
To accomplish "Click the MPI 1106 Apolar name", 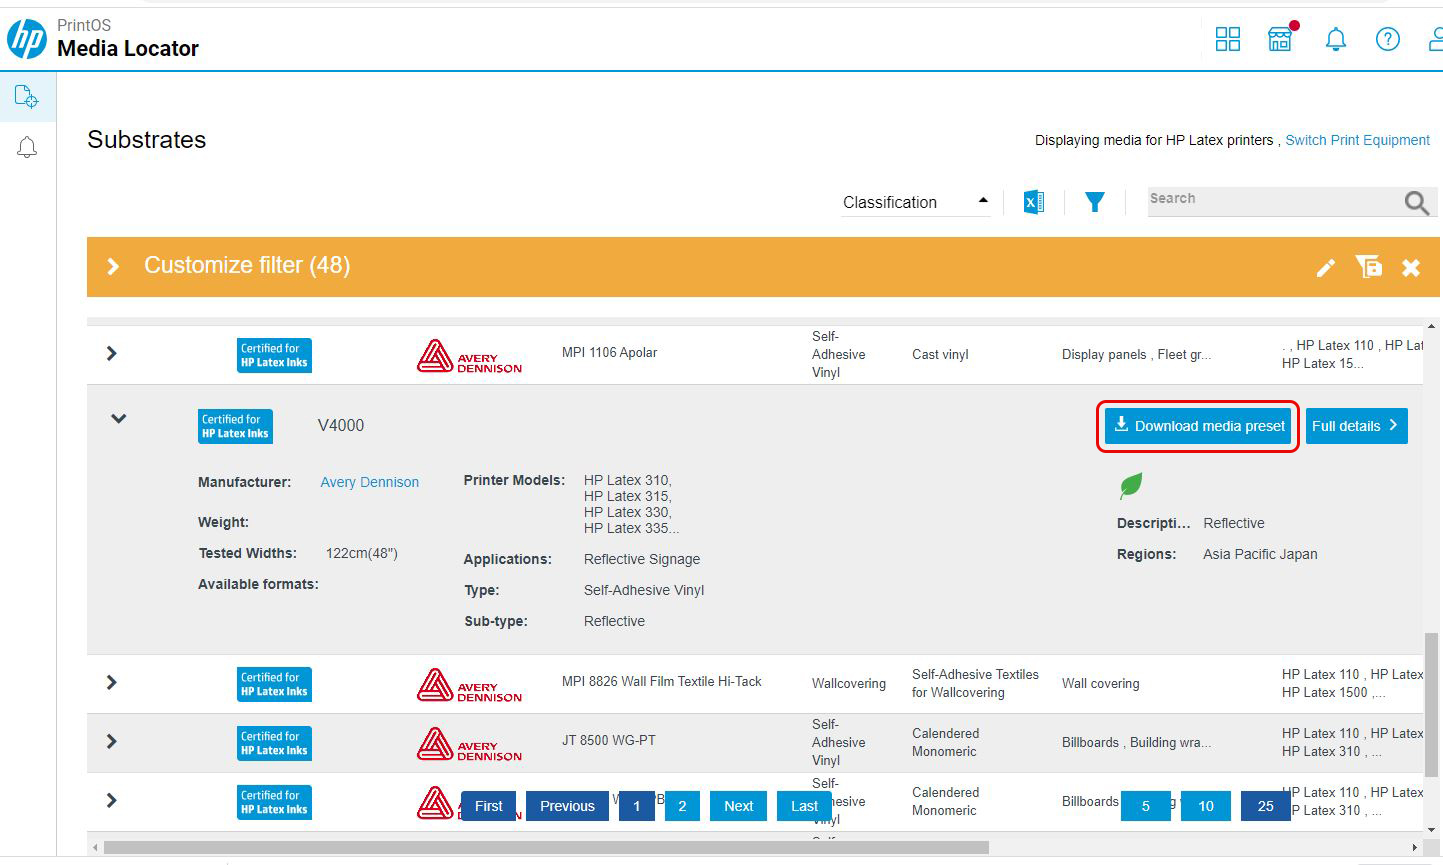I will (x=610, y=352).
